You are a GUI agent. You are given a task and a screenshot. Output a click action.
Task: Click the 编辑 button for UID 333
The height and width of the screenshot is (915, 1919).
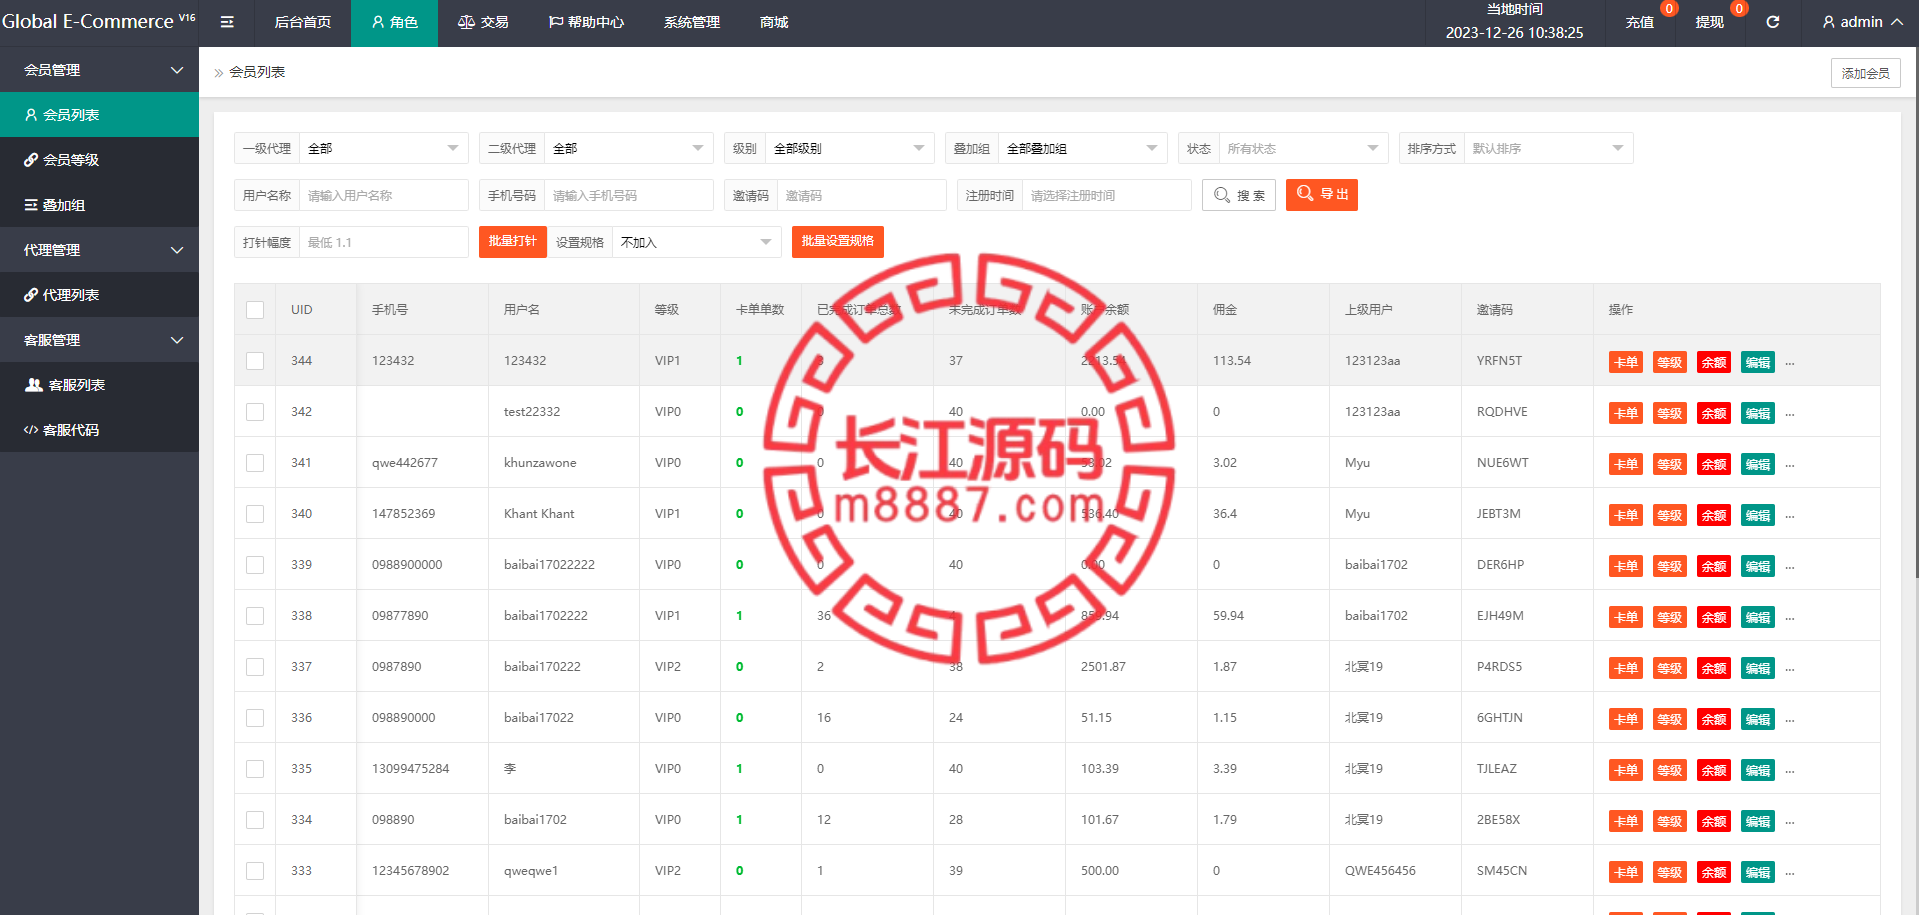tap(1758, 872)
